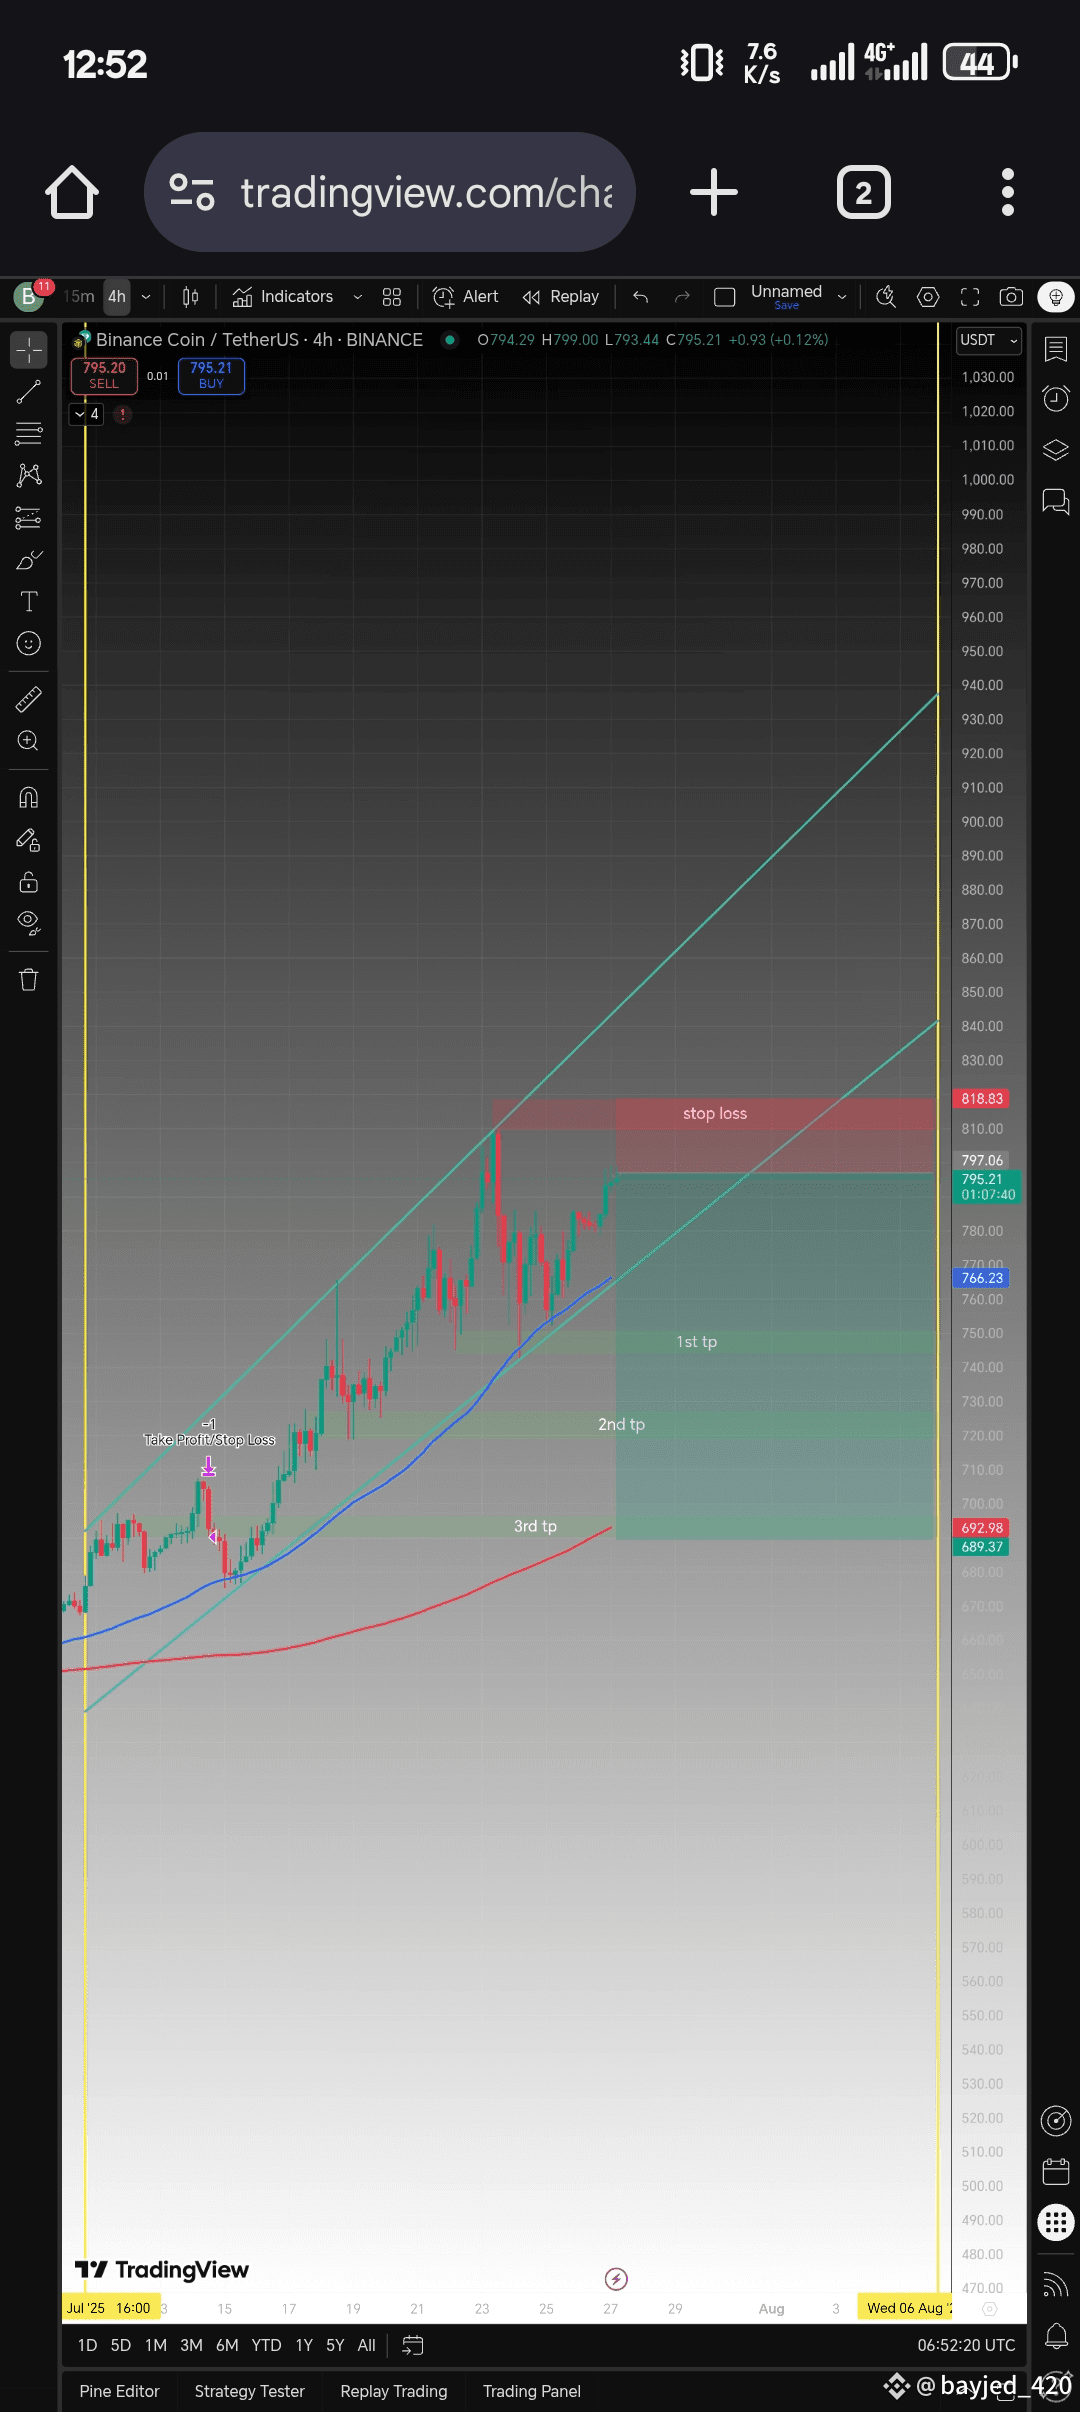Open the watchlist panel icon

pyautogui.click(x=1056, y=349)
